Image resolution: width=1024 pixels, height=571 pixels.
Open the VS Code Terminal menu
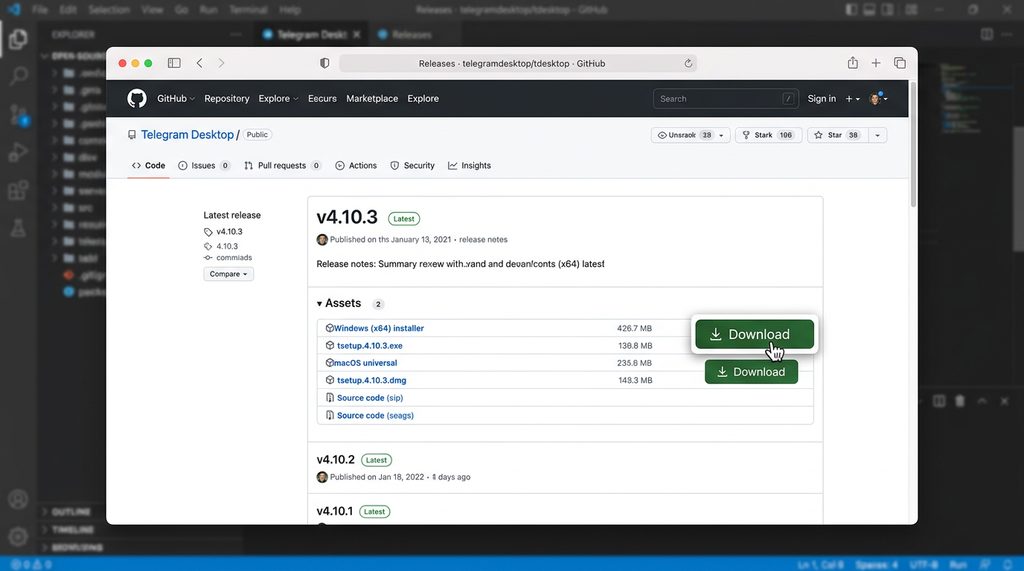pyautogui.click(x=248, y=10)
